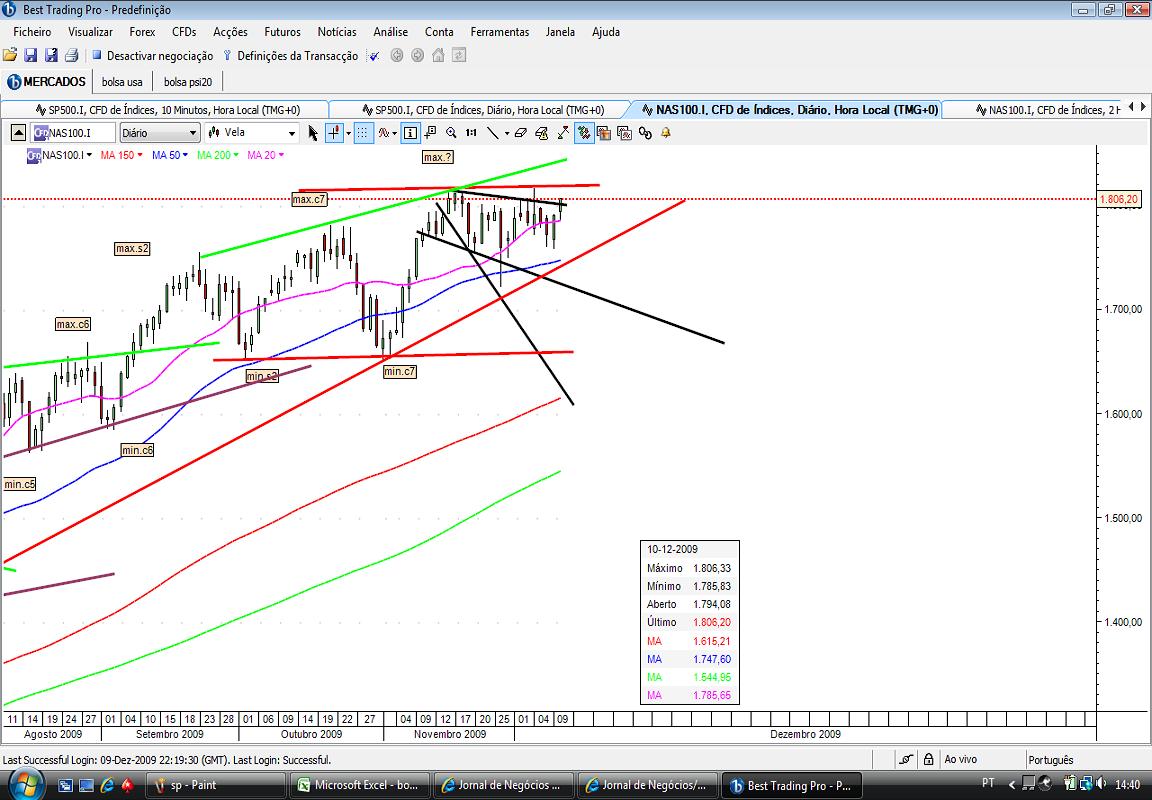Open the CFDs menu
This screenshot has width=1152, height=800.
pos(184,32)
